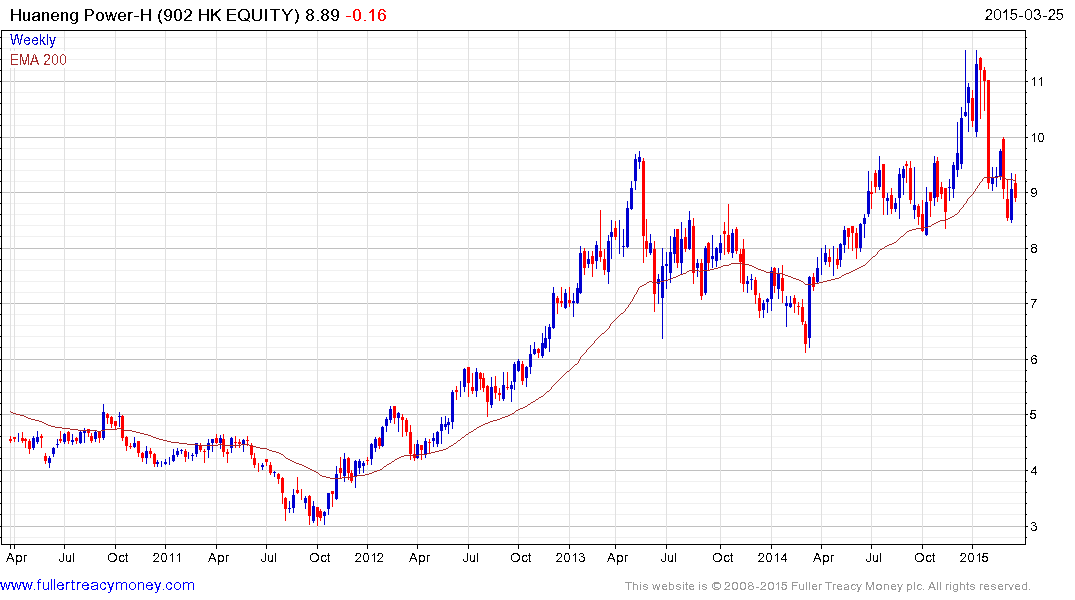The width and height of the screenshot is (1075, 600).
Task: Select the 2014 marker on time axis
Action: [x=772, y=557]
